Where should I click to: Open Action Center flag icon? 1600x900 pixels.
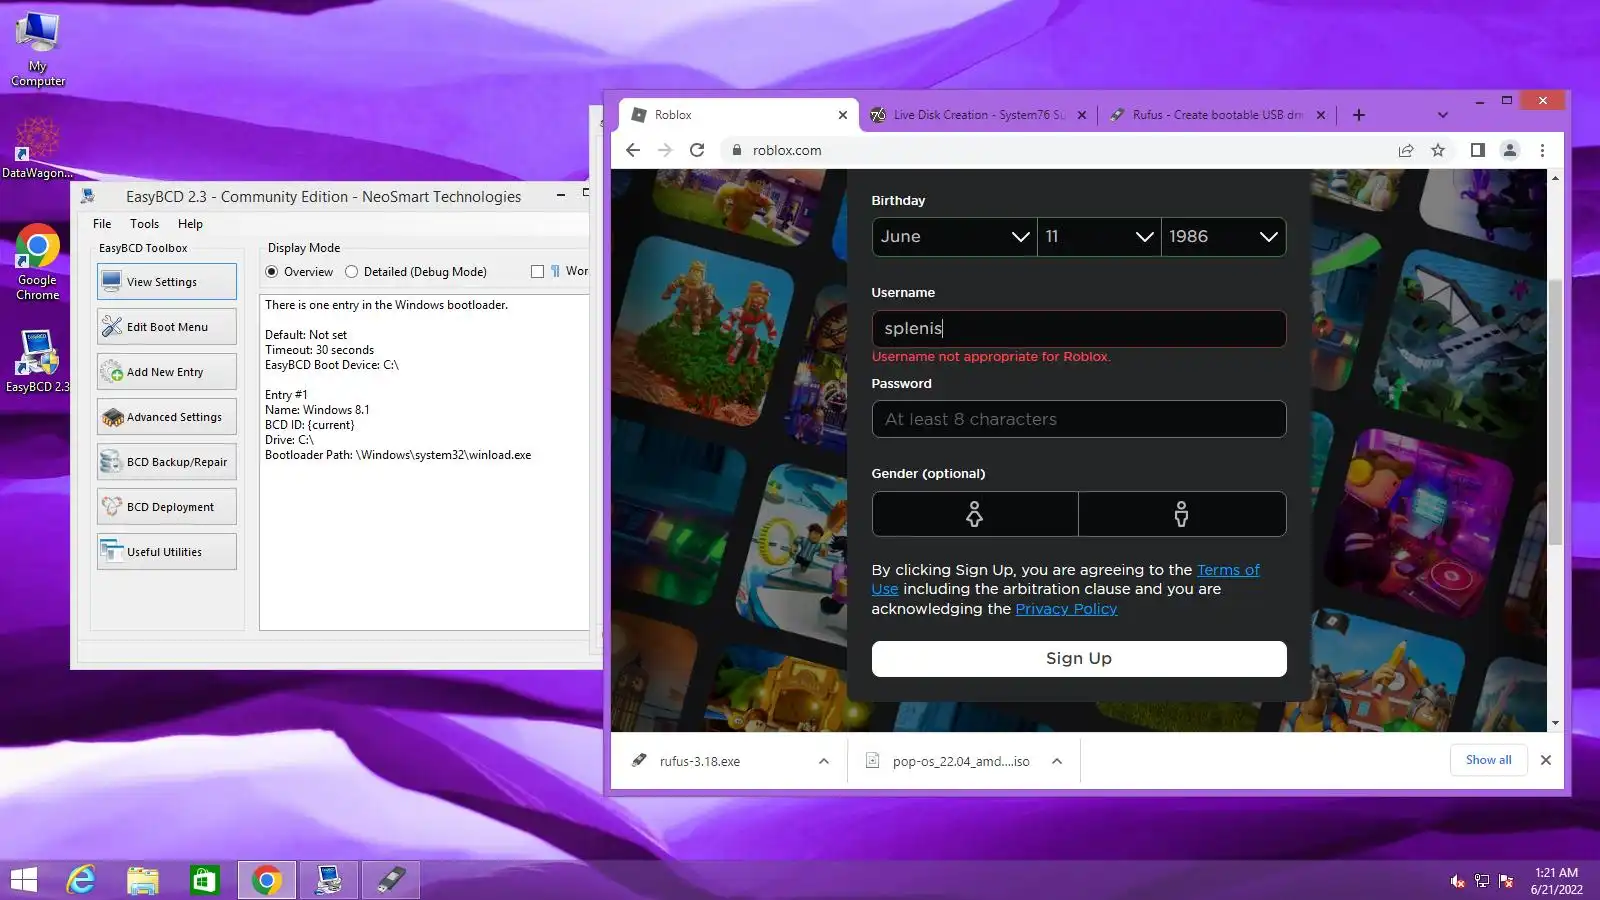tap(1506, 881)
